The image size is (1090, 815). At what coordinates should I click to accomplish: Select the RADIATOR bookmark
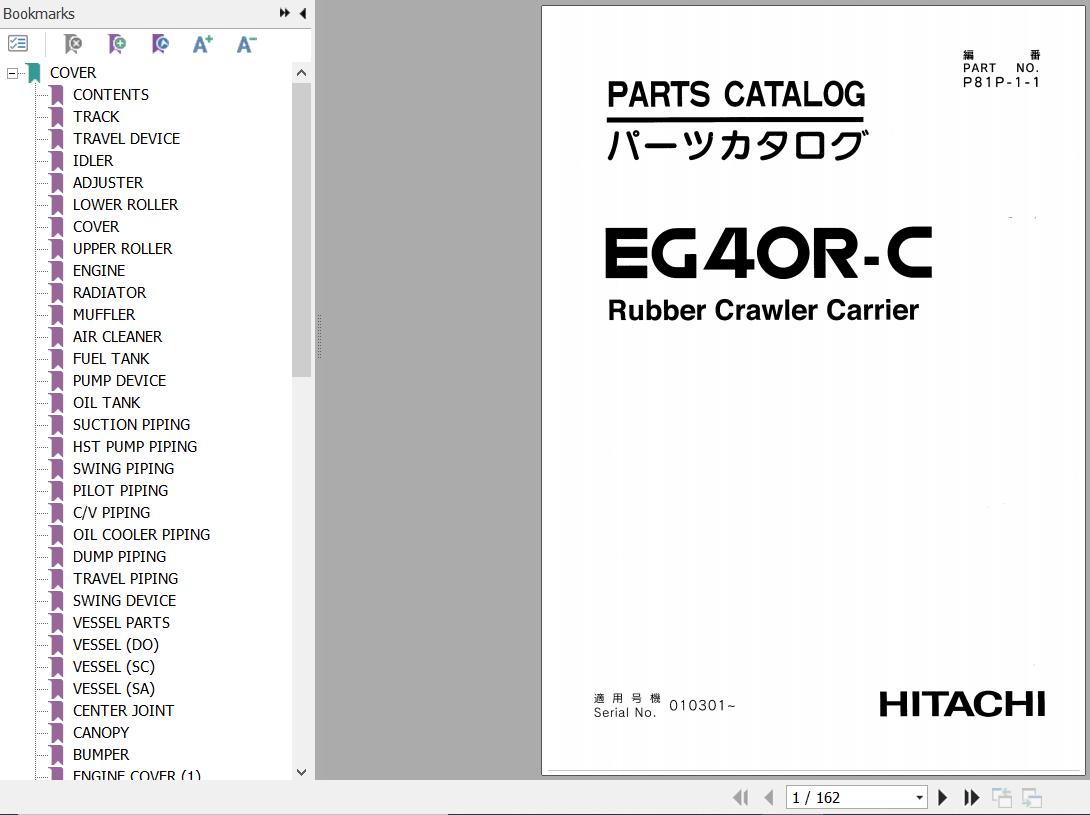109,293
